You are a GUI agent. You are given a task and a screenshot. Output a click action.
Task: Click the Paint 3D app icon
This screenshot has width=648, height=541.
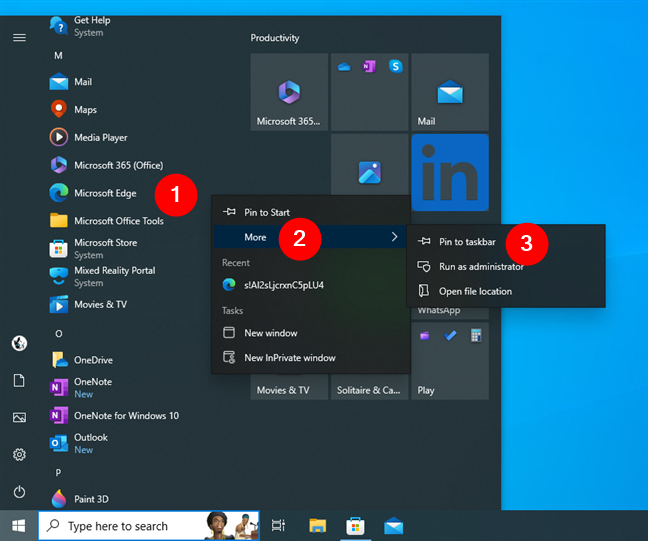tap(58, 498)
